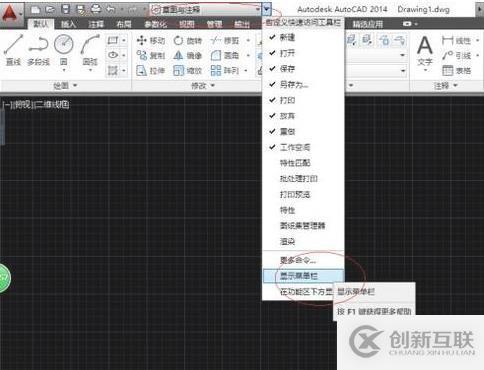Uncheck 保存 in the quick access menu
The image size is (484, 370).
[x=303, y=69]
